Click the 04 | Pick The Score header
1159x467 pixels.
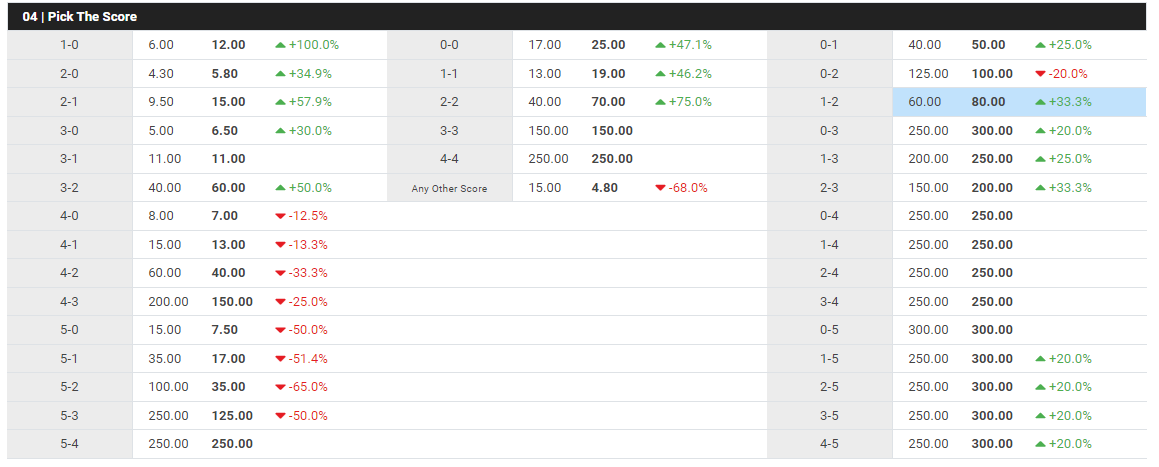(80, 16)
